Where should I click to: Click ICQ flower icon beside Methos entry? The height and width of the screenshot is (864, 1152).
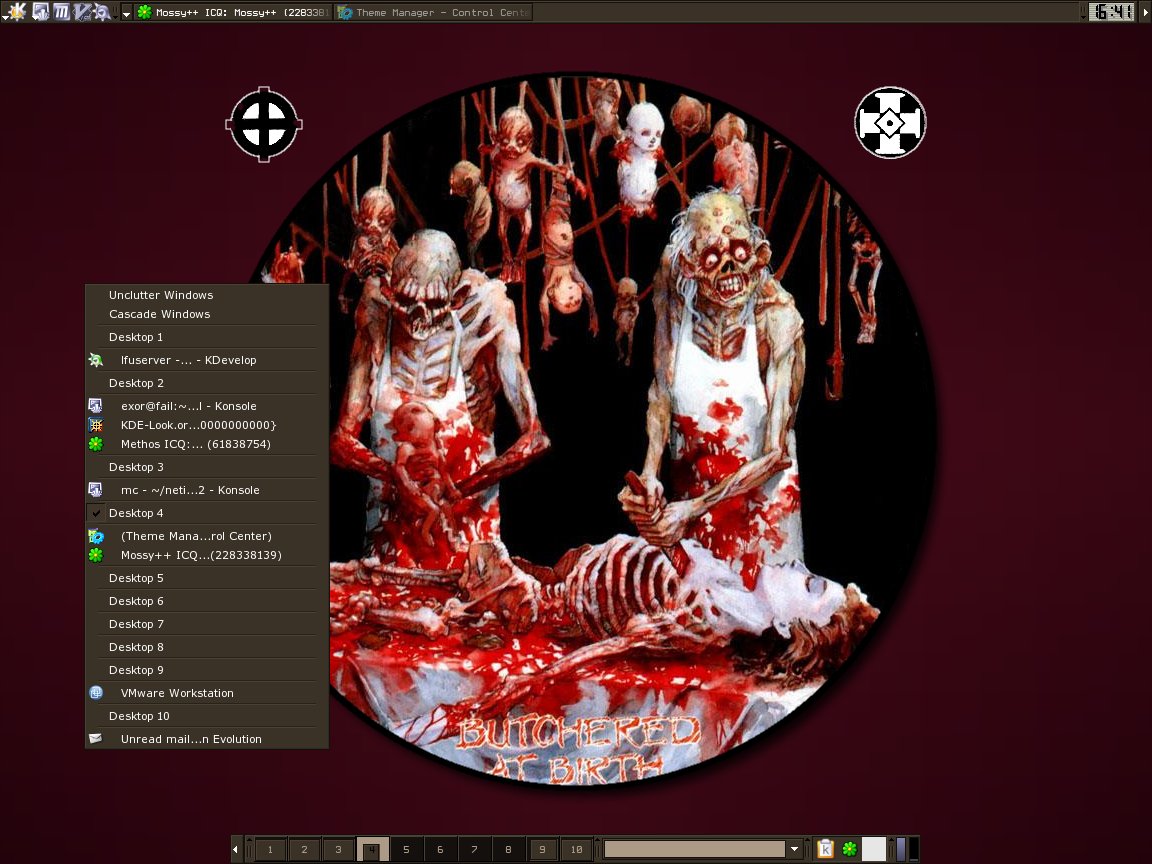click(96, 444)
